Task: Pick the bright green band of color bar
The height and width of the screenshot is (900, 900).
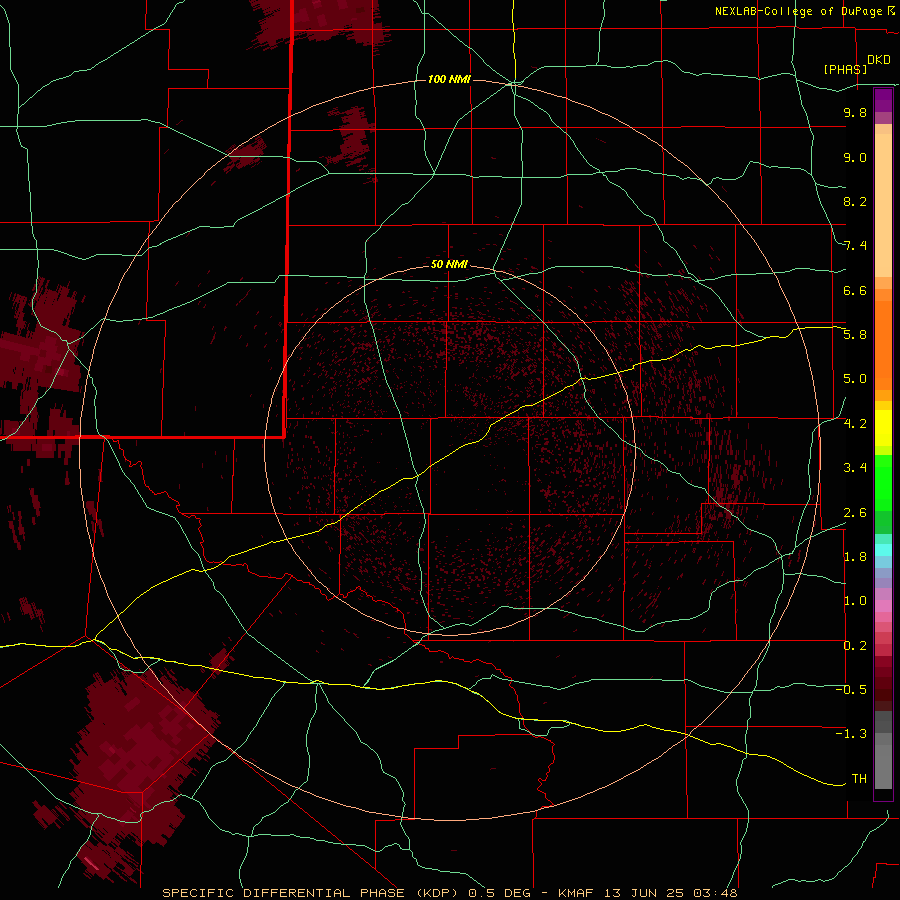Action: pos(883,481)
